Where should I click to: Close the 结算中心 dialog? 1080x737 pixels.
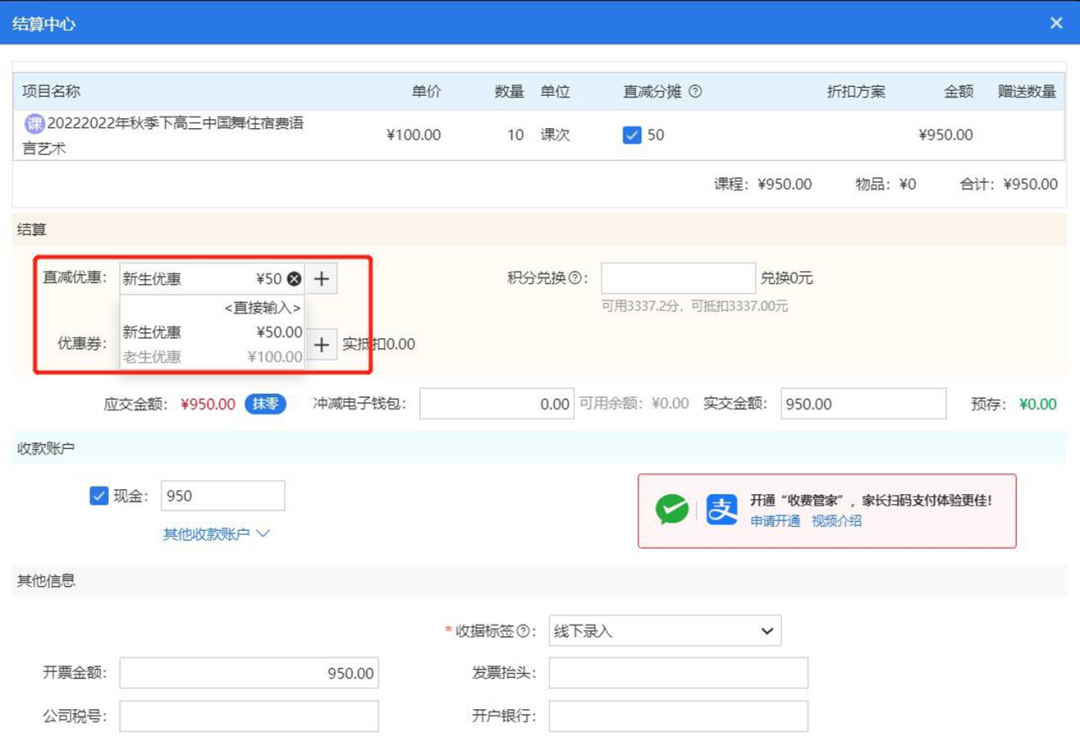(x=1056, y=23)
